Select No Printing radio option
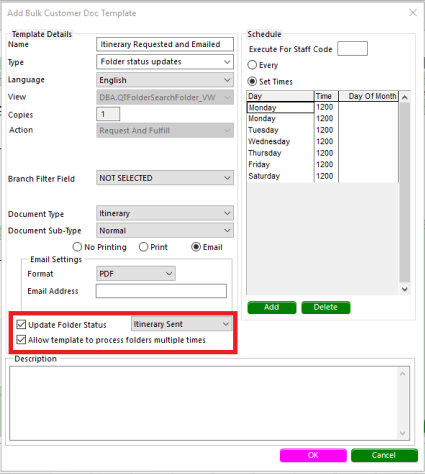Screen dimensions: 425x474 pos(77,247)
